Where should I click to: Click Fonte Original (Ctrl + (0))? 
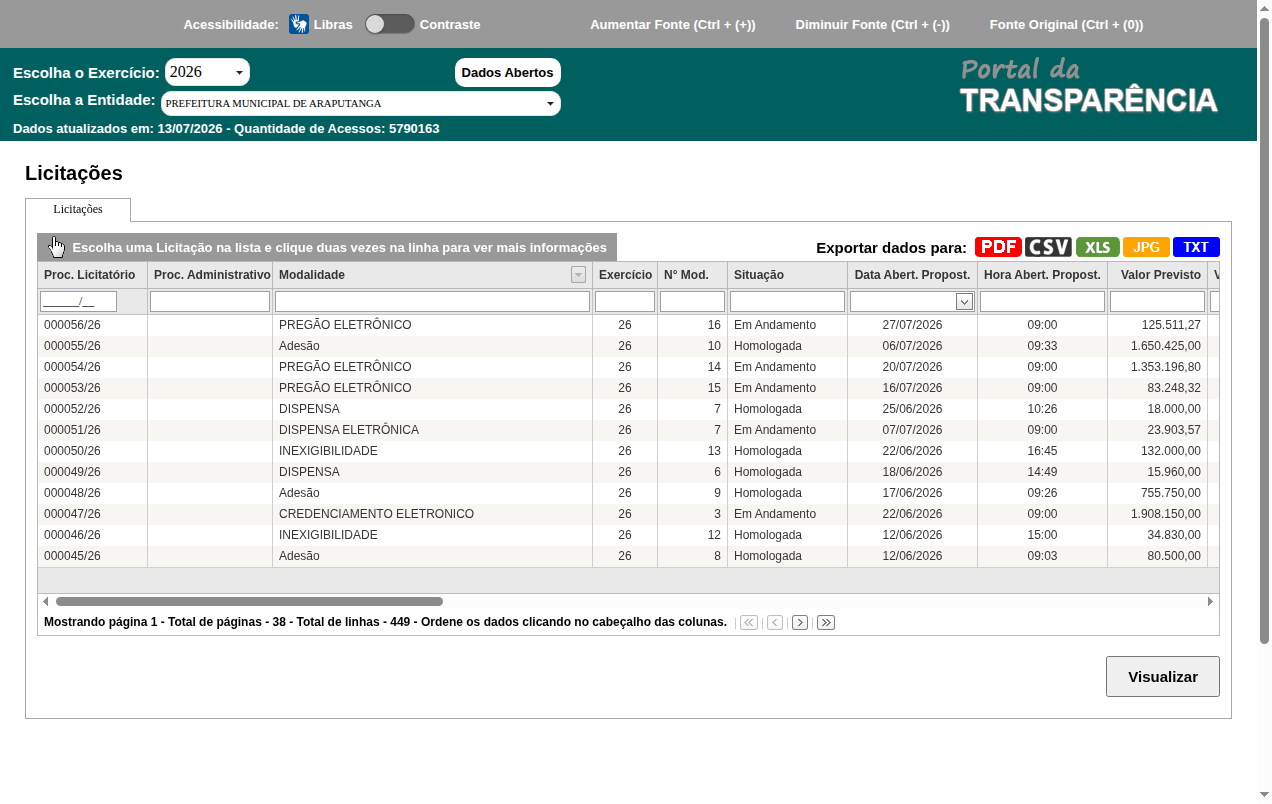tap(1066, 24)
